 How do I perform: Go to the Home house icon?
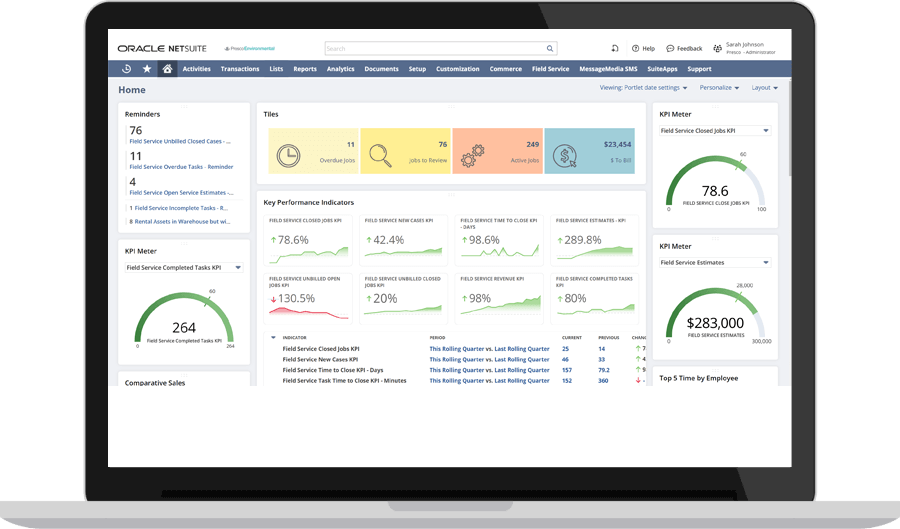click(167, 69)
